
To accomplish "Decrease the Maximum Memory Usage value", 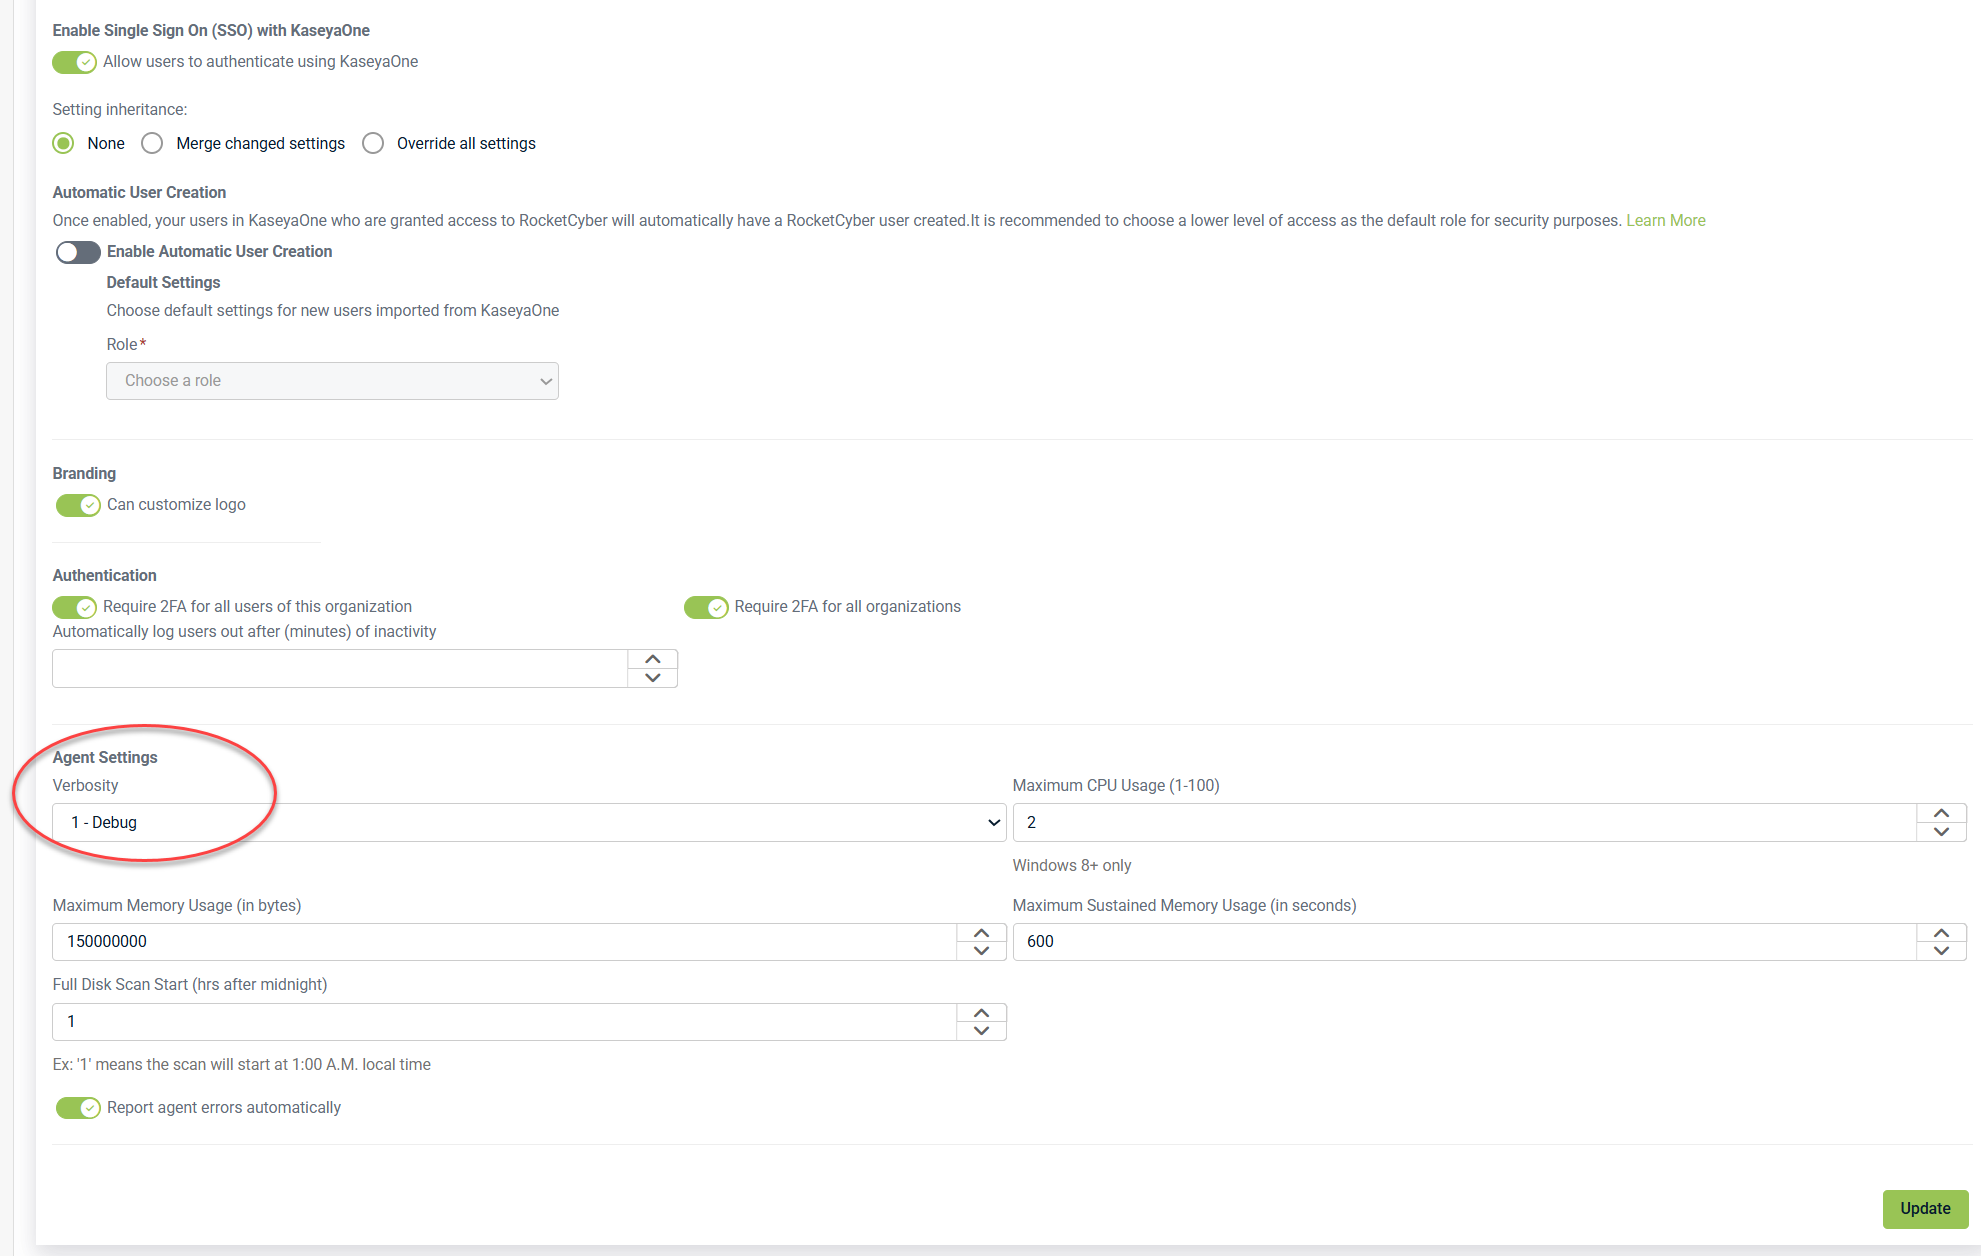I will (981, 951).
